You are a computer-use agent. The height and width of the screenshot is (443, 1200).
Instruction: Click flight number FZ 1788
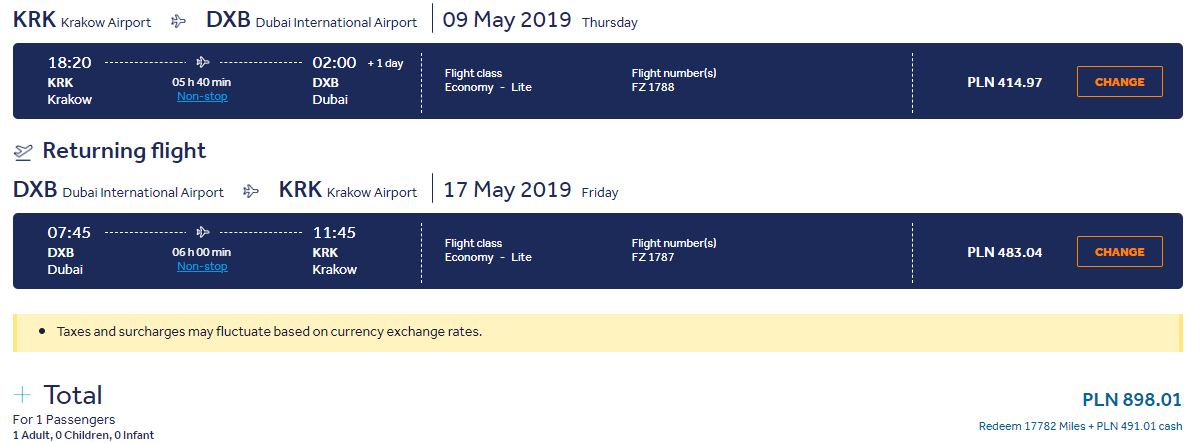pyautogui.click(x=653, y=87)
